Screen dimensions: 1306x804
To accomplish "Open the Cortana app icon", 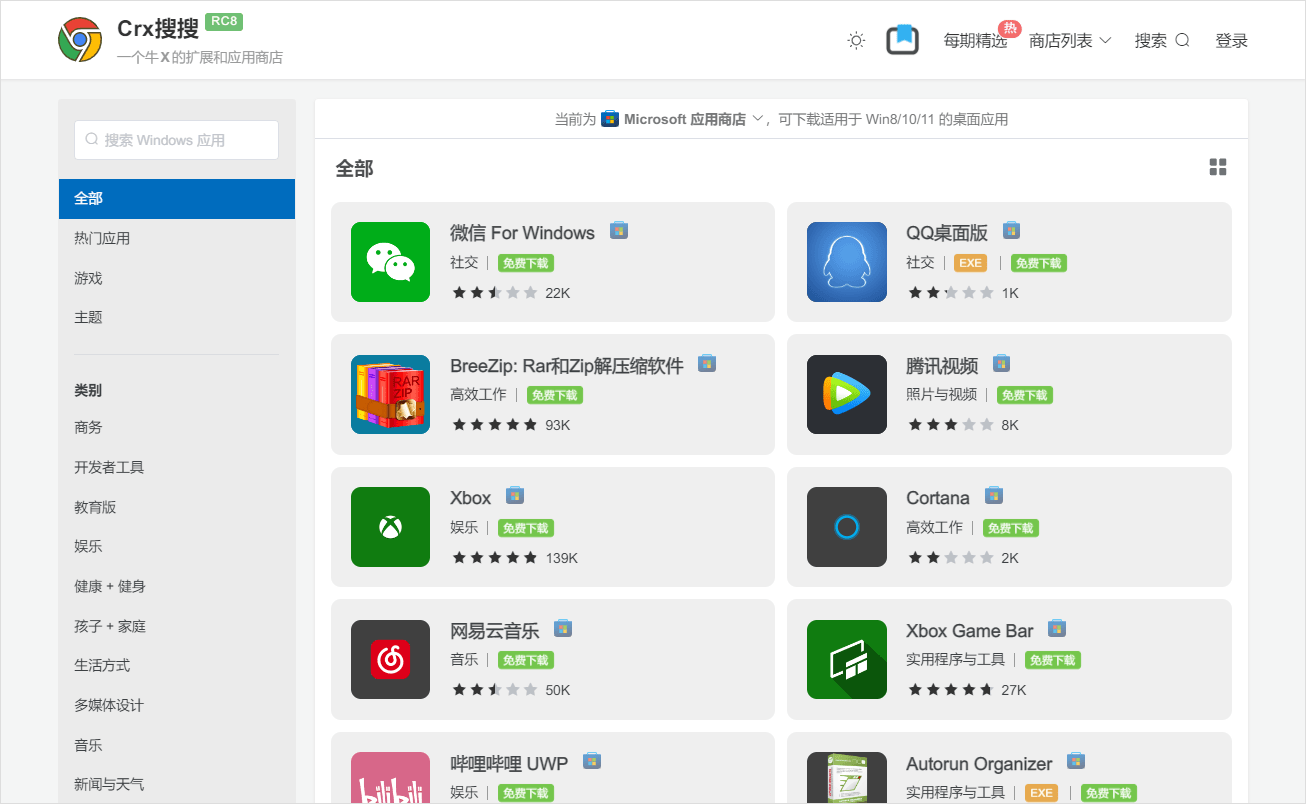I will point(846,527).
